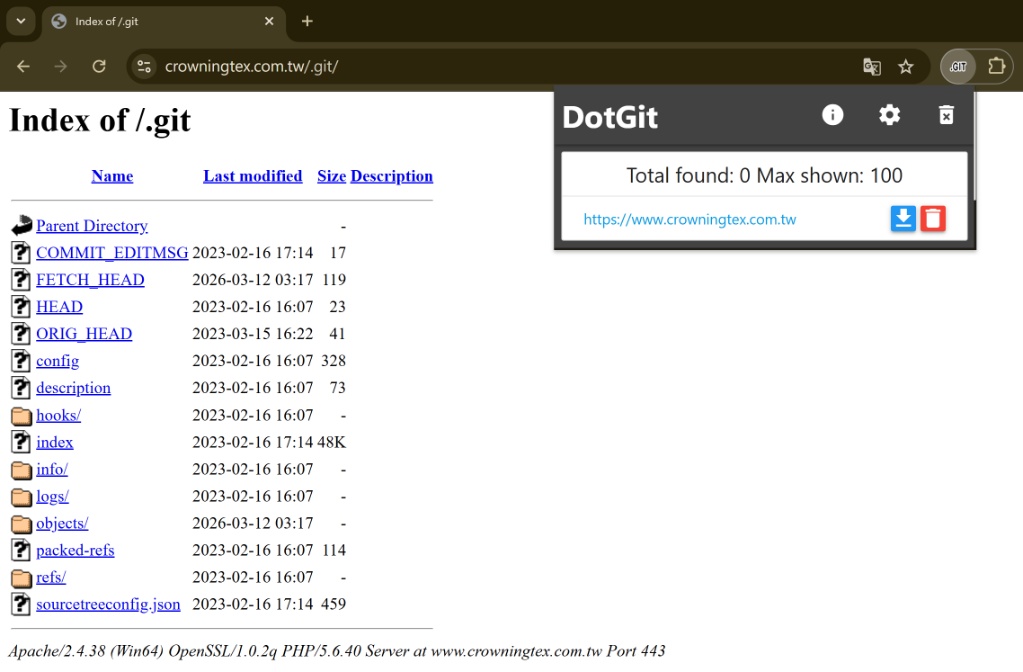Open the config file link
1023x672 pixels.
57,361
